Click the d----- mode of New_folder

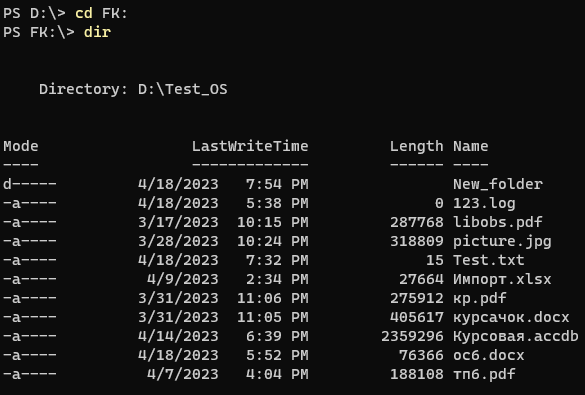[30, 184]
